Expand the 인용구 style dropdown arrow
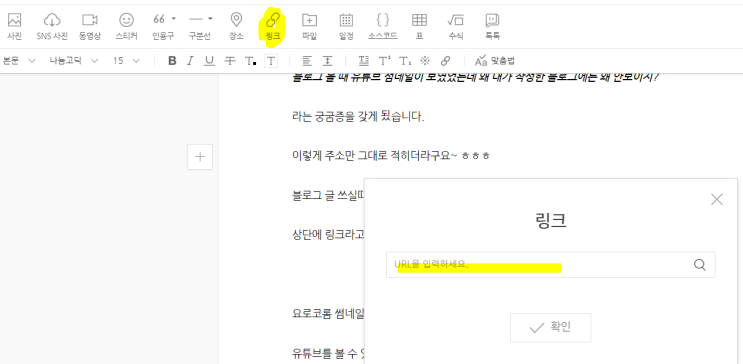 (173, 18)
